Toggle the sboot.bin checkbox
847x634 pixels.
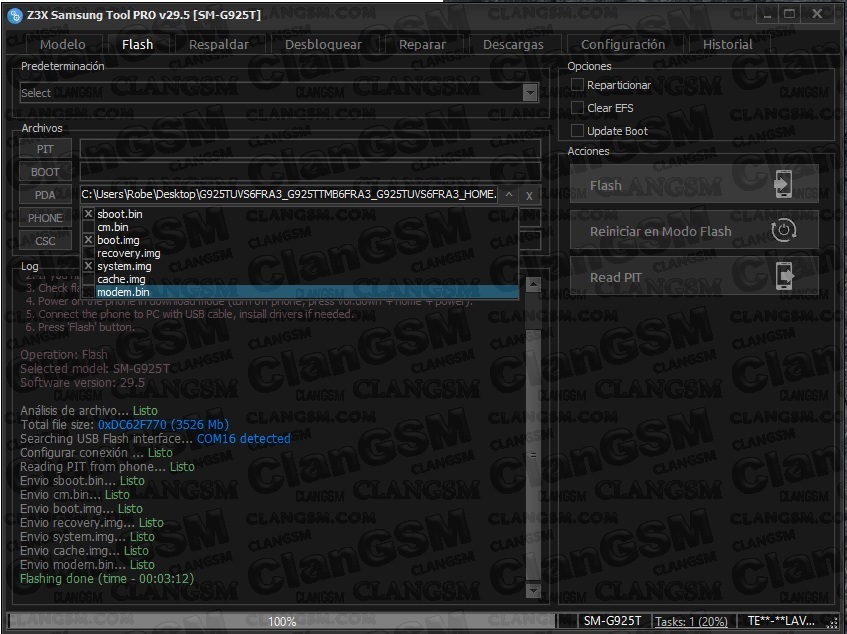pos(89,214)
